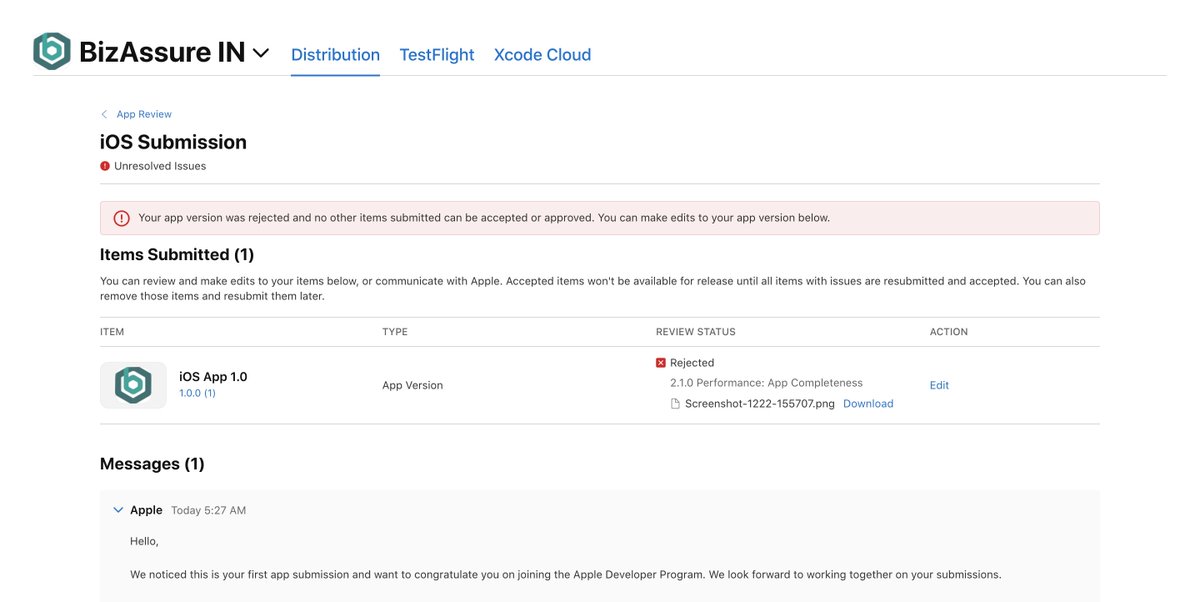This screenshot has width=1200, height=602.
Task: Click the Unresolved Issues label
Action: [160, 166]
